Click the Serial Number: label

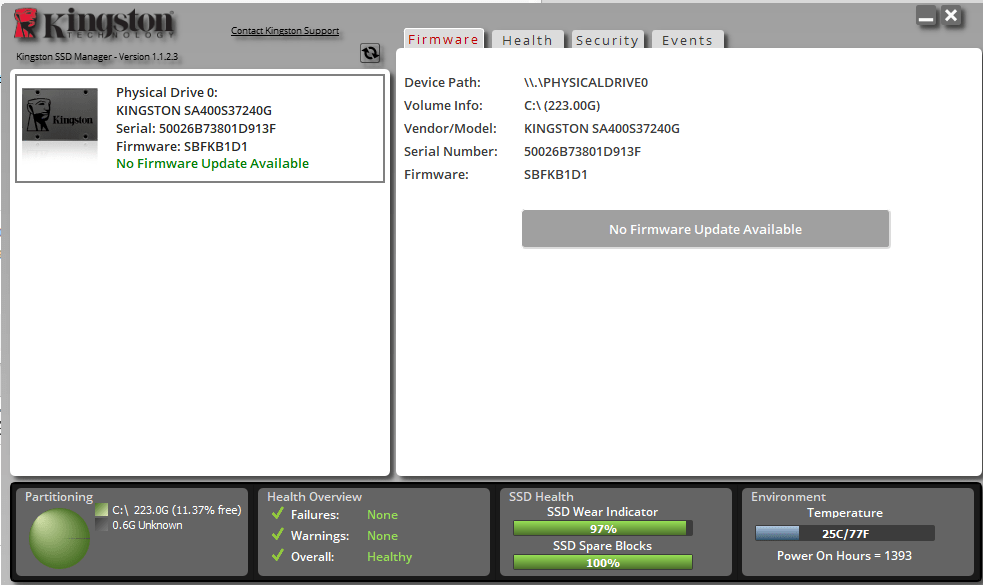coord(451,151)
